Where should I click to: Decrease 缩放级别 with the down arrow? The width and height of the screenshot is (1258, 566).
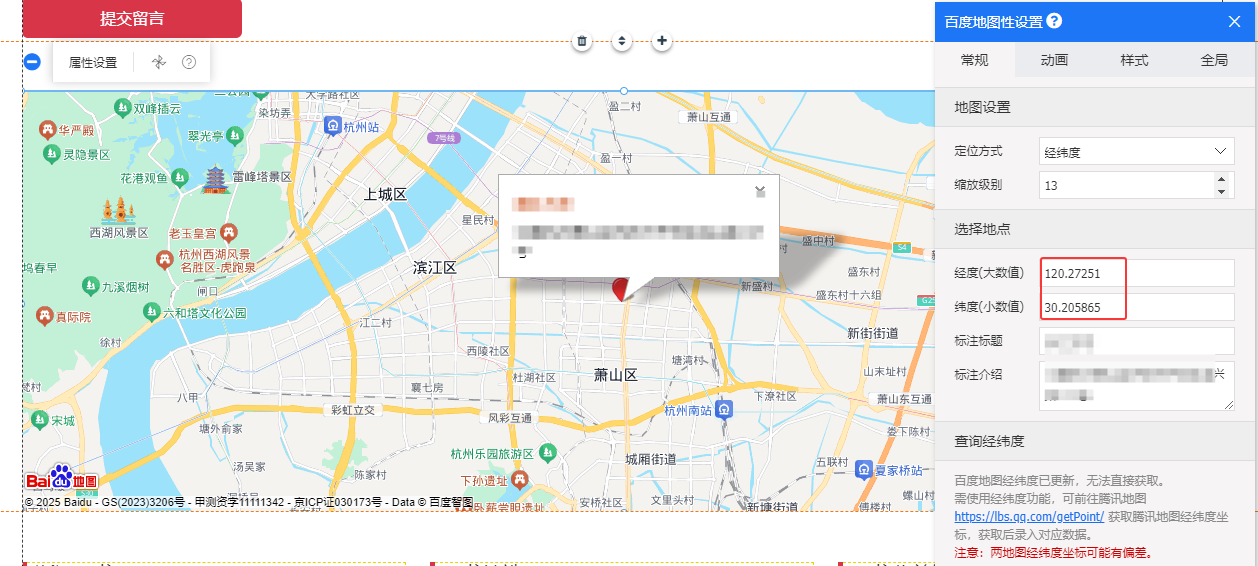pos(1221,191)
